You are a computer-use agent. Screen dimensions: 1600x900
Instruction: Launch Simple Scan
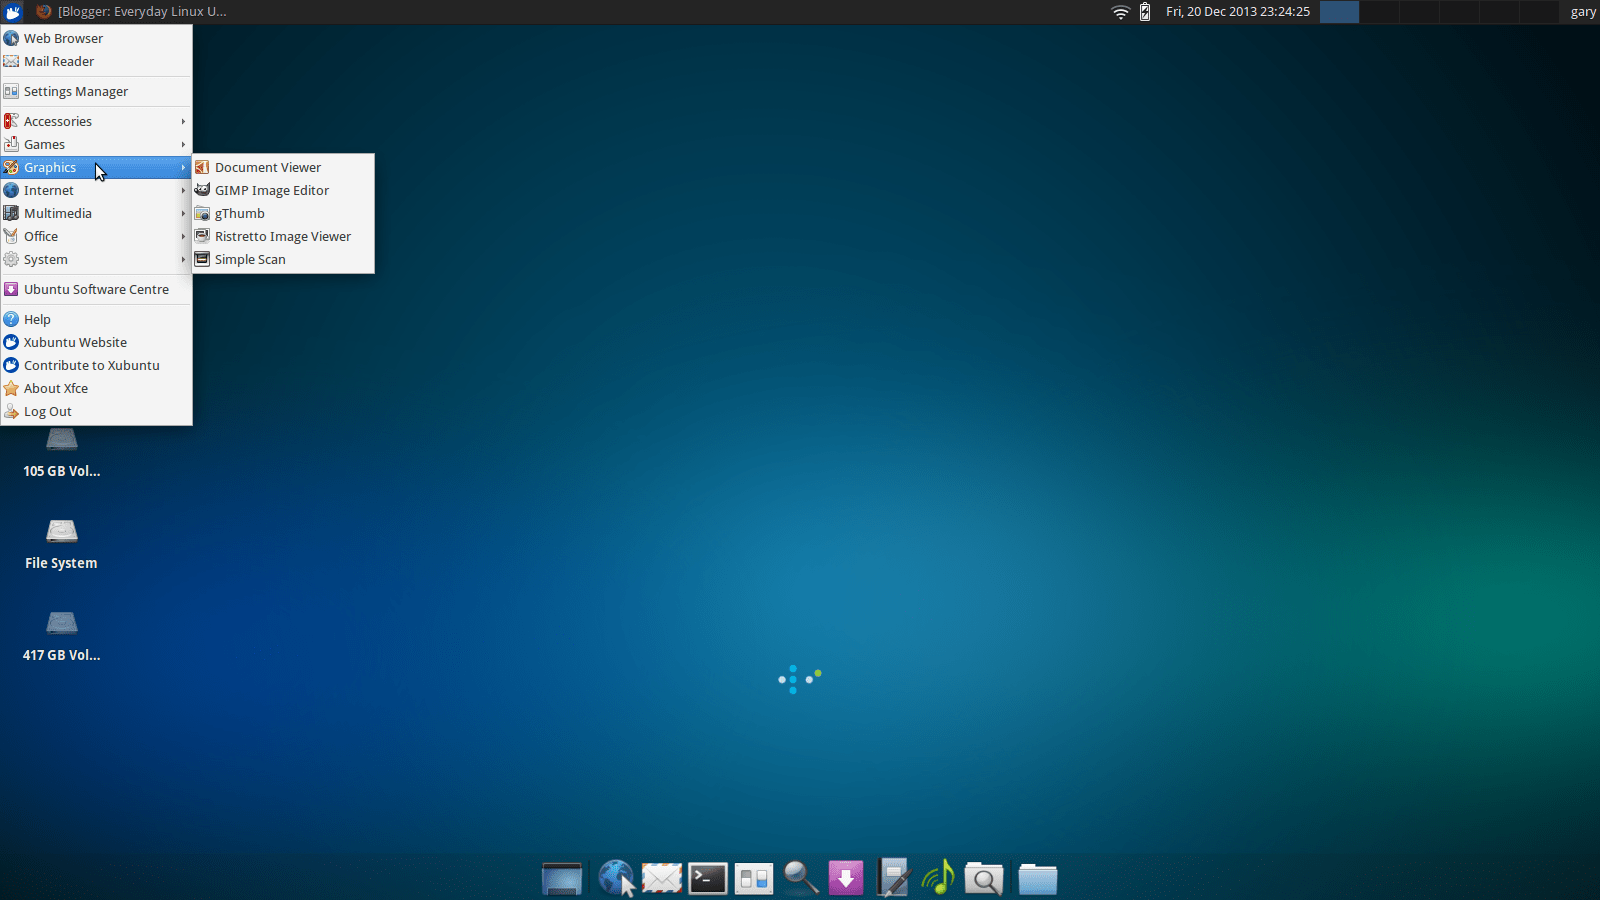tap(250, 259)
